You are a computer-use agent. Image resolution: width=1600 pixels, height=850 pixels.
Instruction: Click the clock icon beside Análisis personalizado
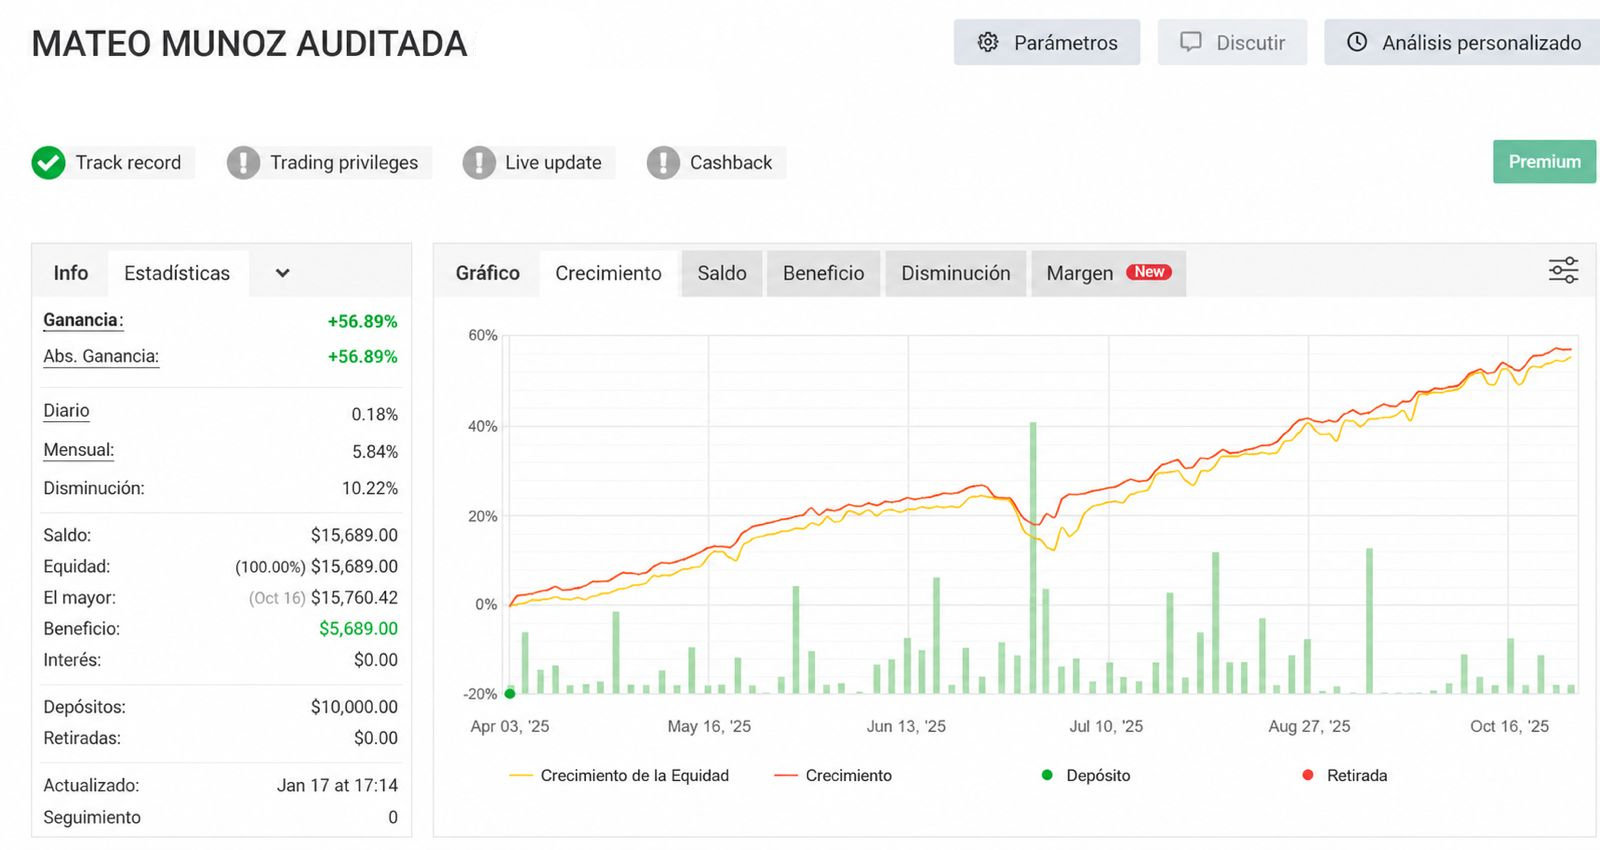point(1357,42)
